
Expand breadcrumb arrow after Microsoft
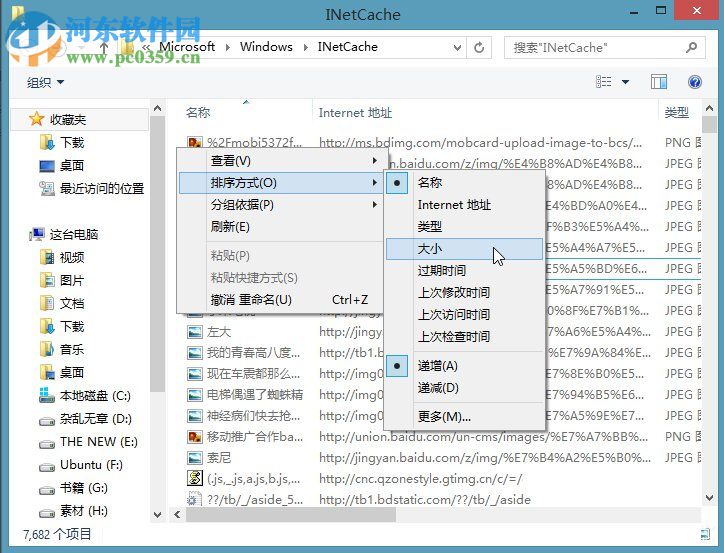pyautogui.click(x=227, y=48)
